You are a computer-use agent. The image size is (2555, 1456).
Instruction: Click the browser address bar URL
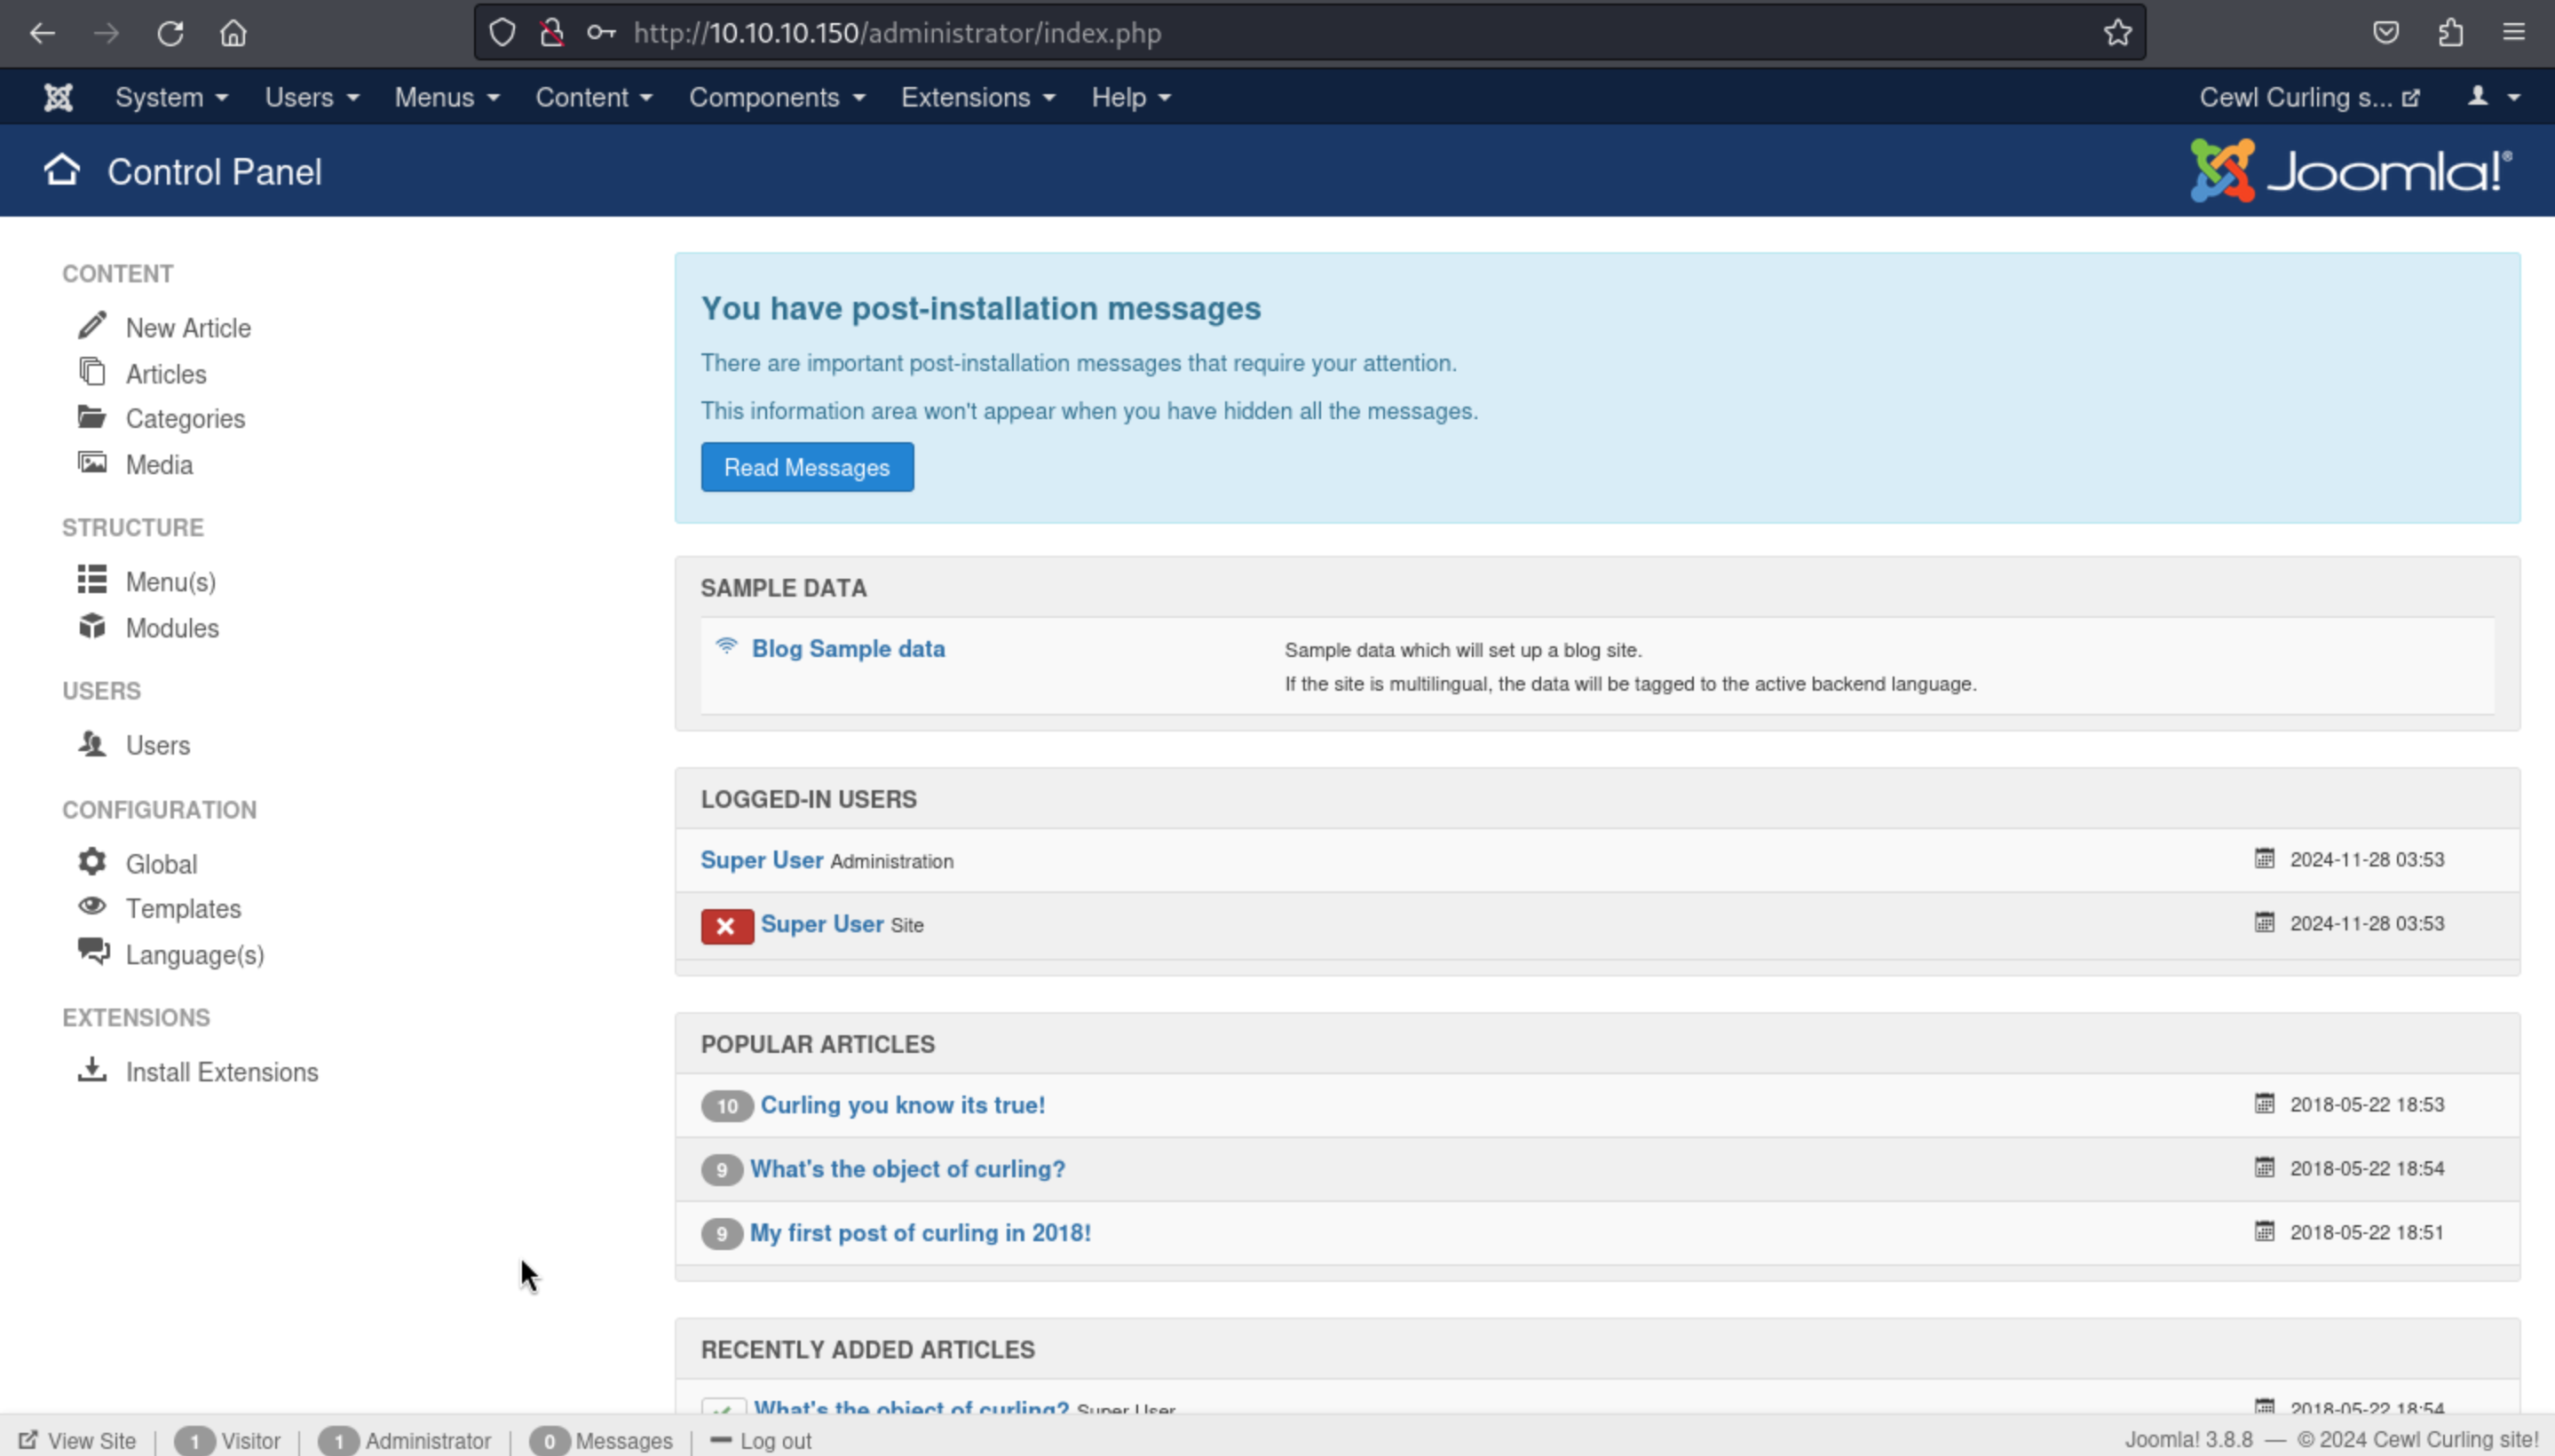coord(897,33)
